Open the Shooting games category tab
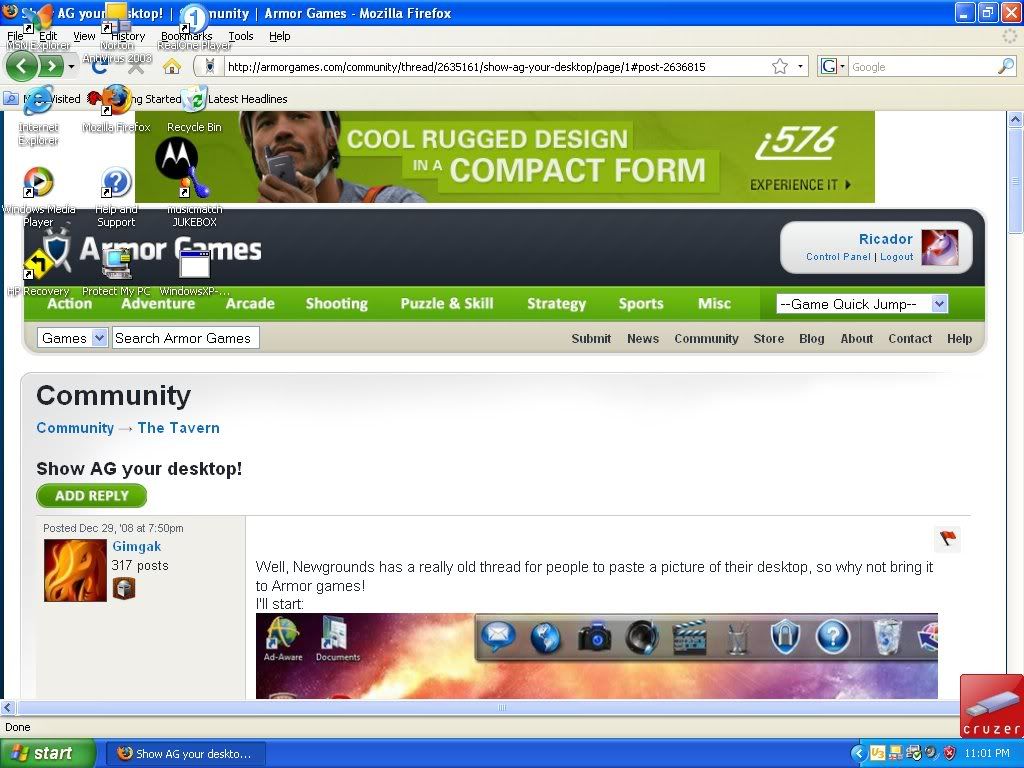Viewport: 1024px width, 768px height. click(337, 304)
